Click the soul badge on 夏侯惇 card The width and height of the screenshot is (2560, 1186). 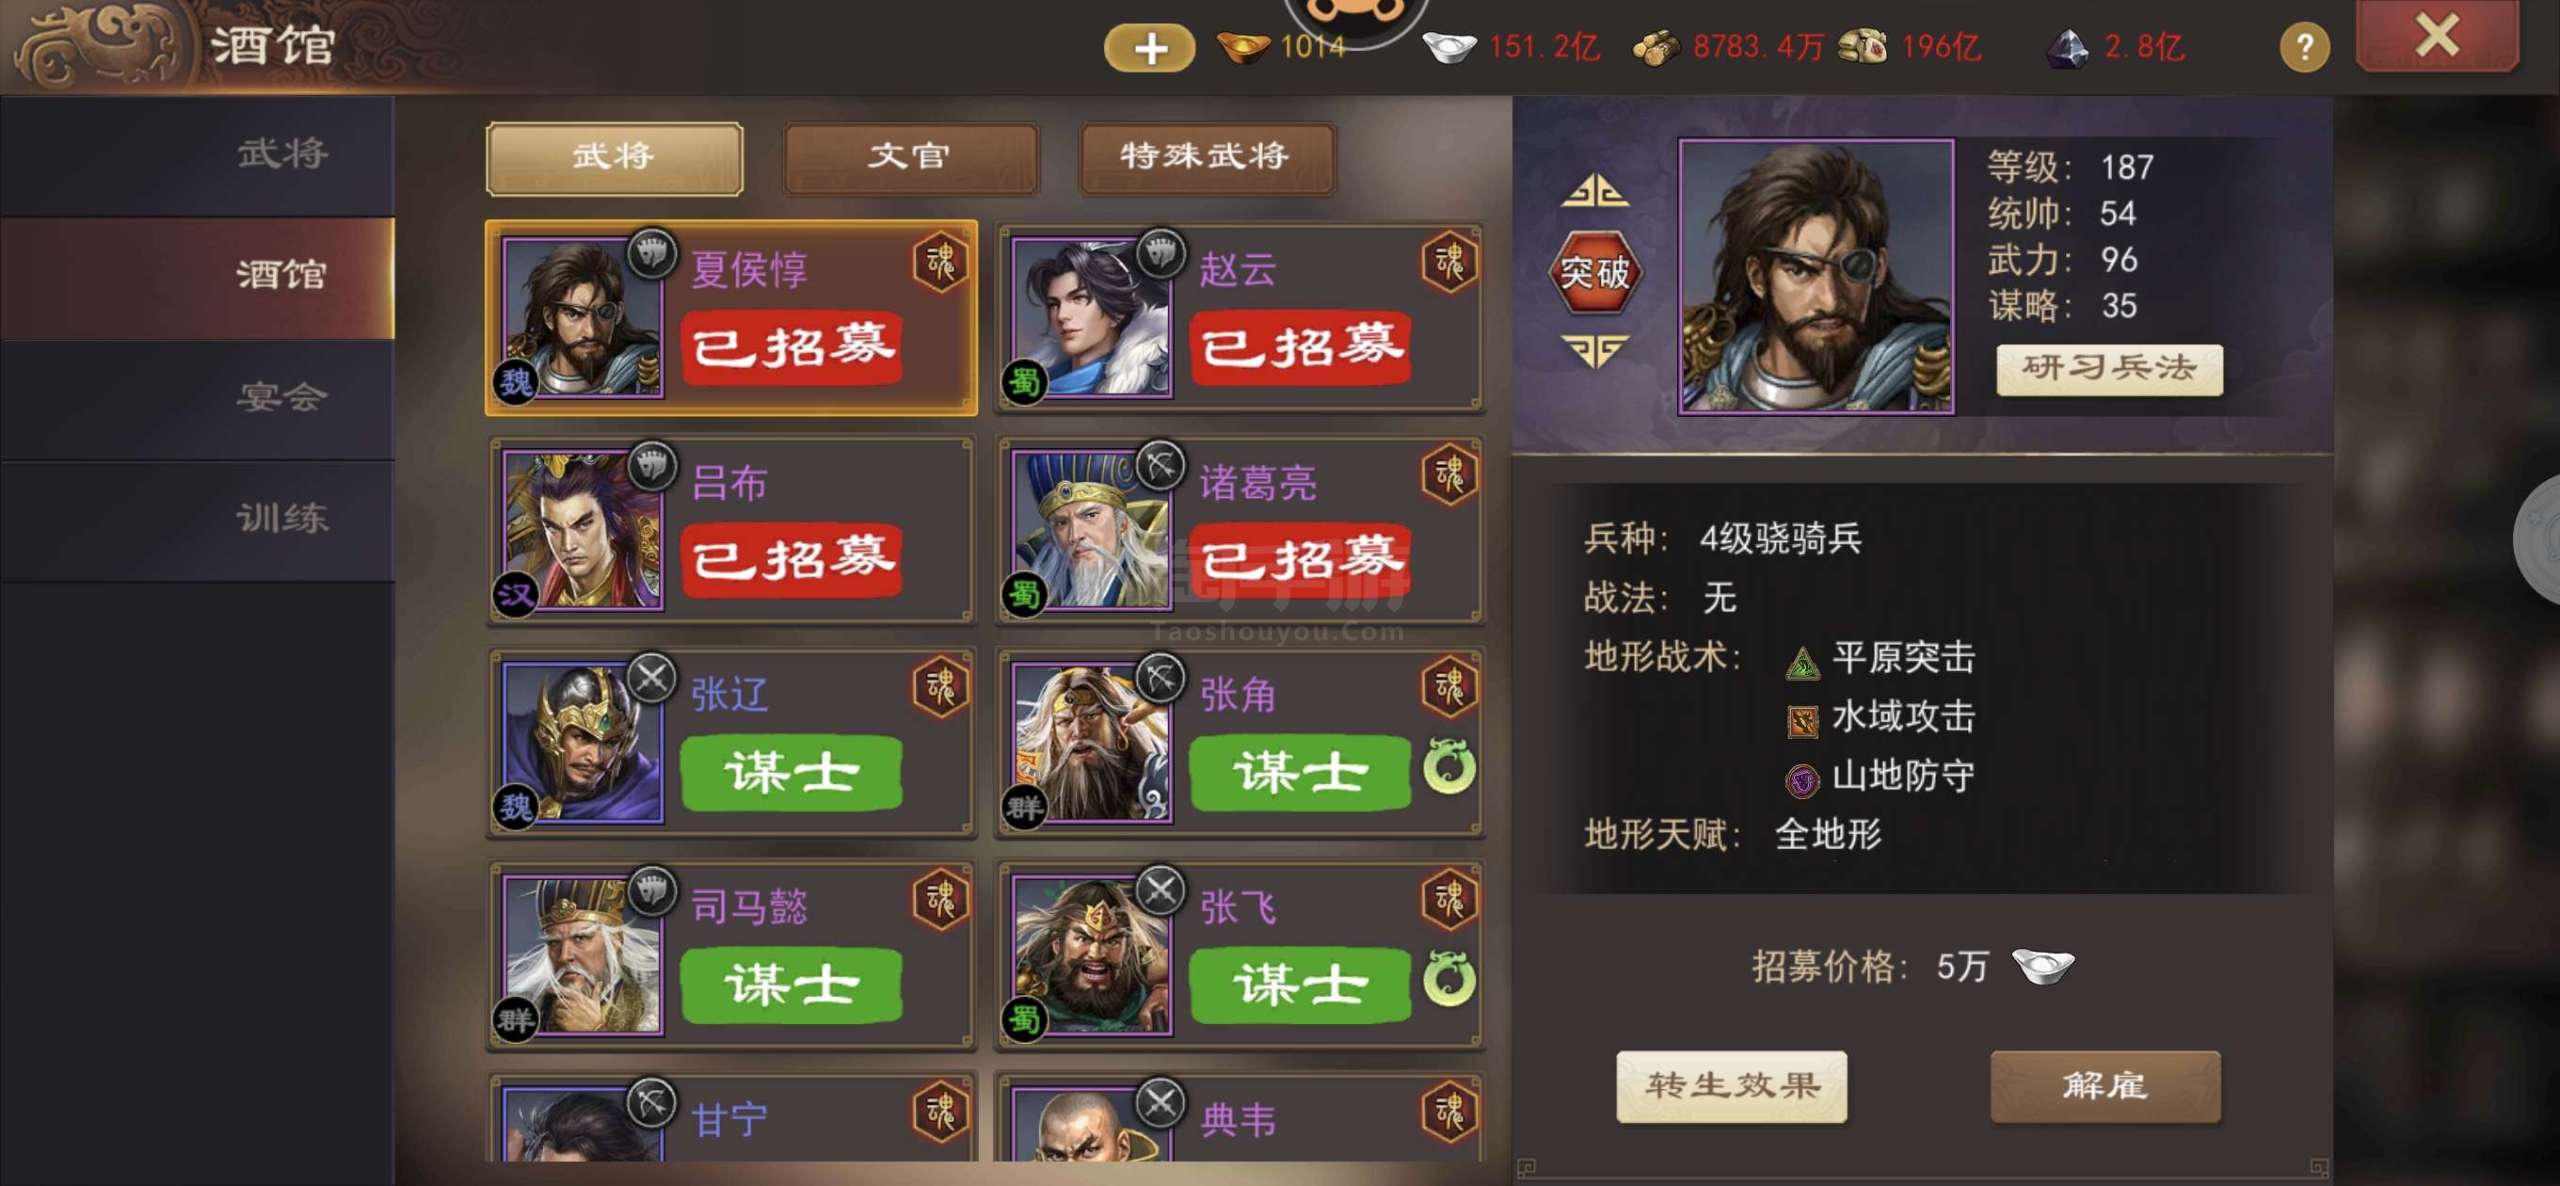[x=940, y=263]
